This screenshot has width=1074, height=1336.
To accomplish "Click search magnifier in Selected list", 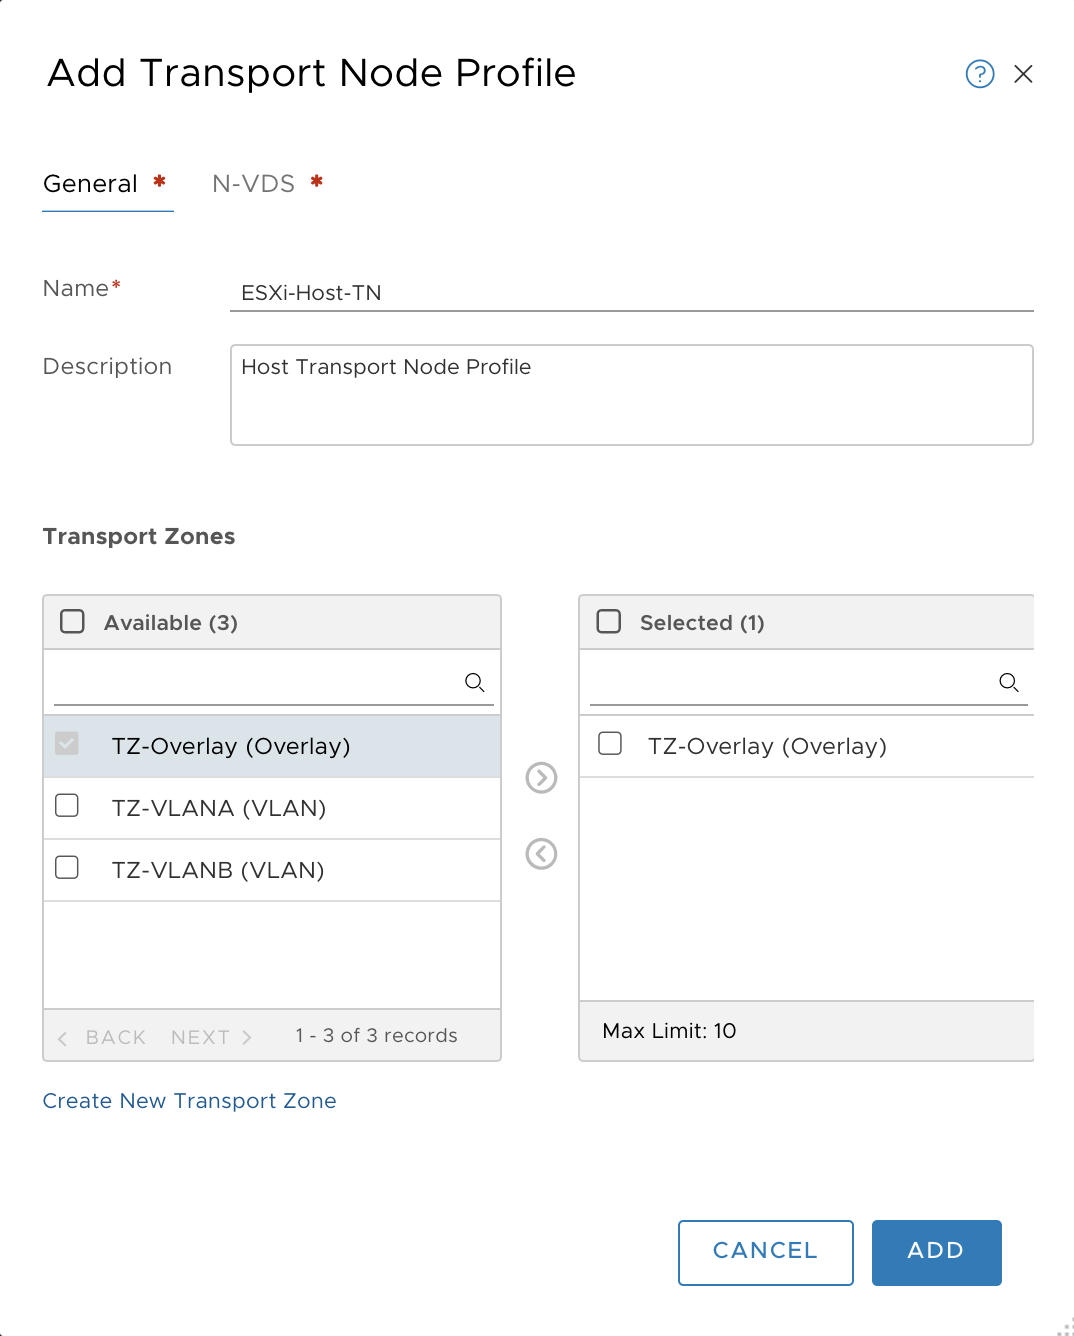I will click(x=1009, y=683).
